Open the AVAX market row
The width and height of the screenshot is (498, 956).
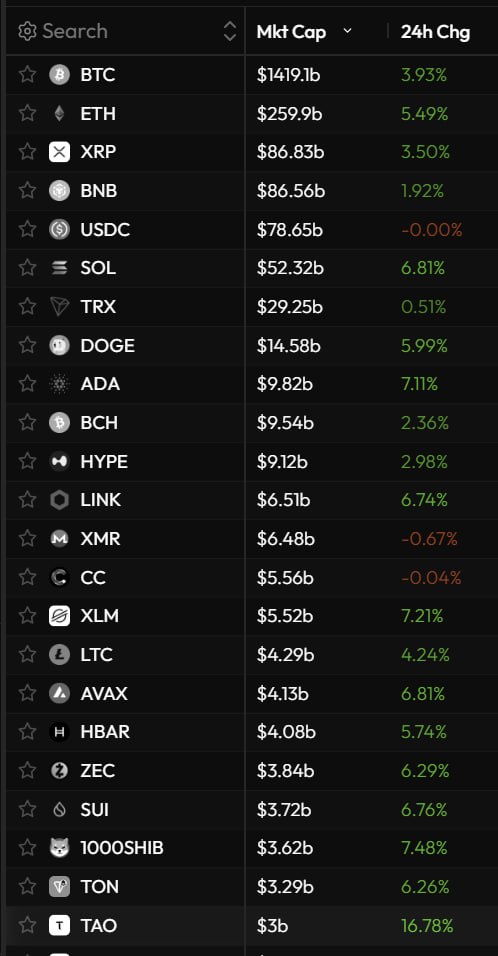click(x=252, y=693)
